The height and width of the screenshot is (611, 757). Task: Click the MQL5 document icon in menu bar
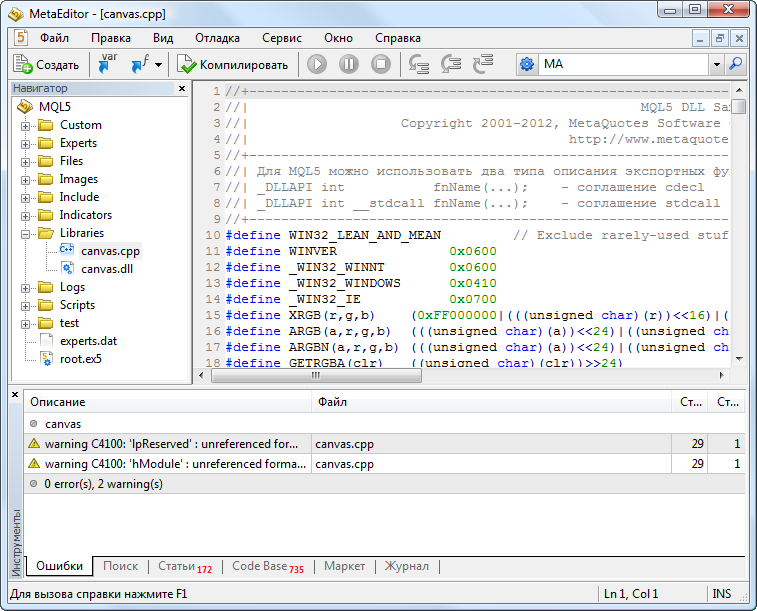(x=21, y=38)
